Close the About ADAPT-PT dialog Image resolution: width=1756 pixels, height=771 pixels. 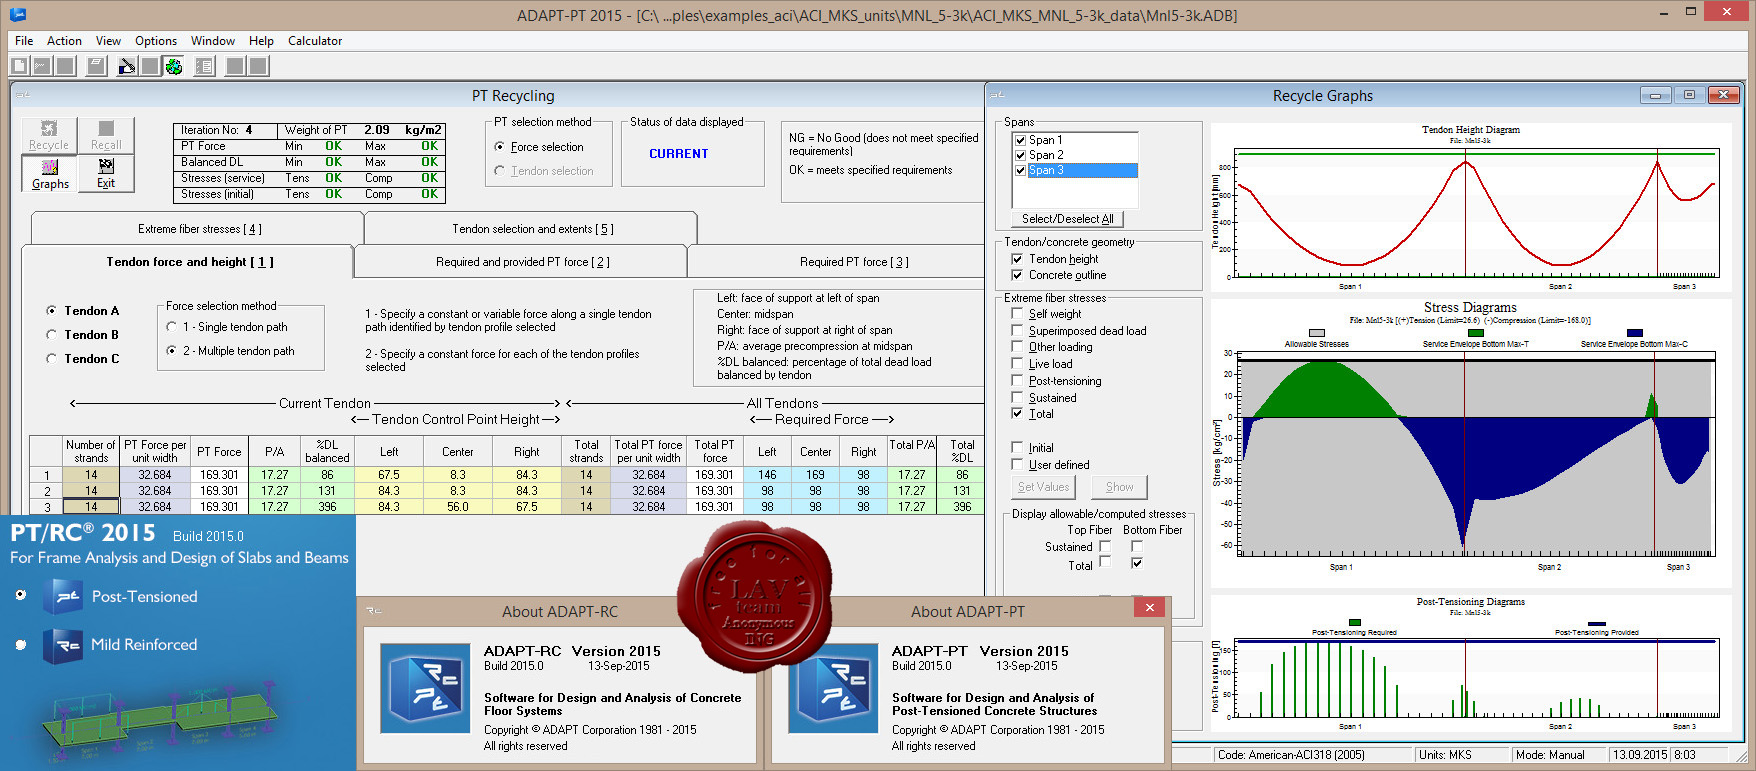click(x=1150, y=607)
